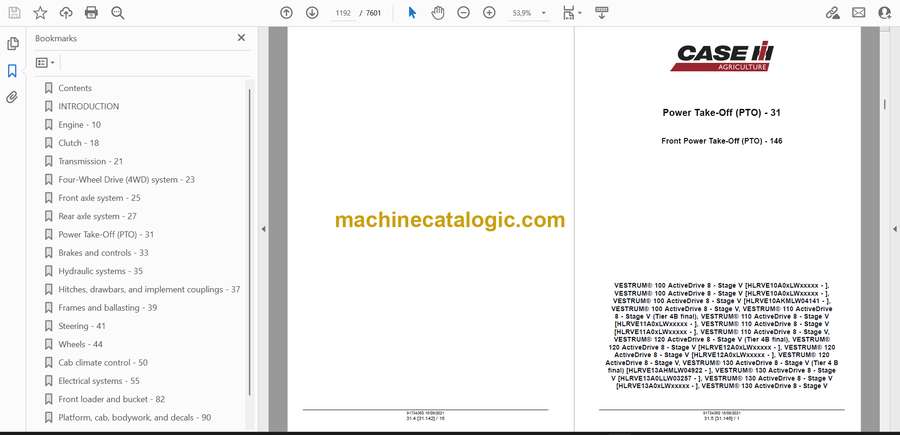Choose the selection arrow tool
Image resolution: width=900 pixels, height=435 pixels.
tap(412, 13)
